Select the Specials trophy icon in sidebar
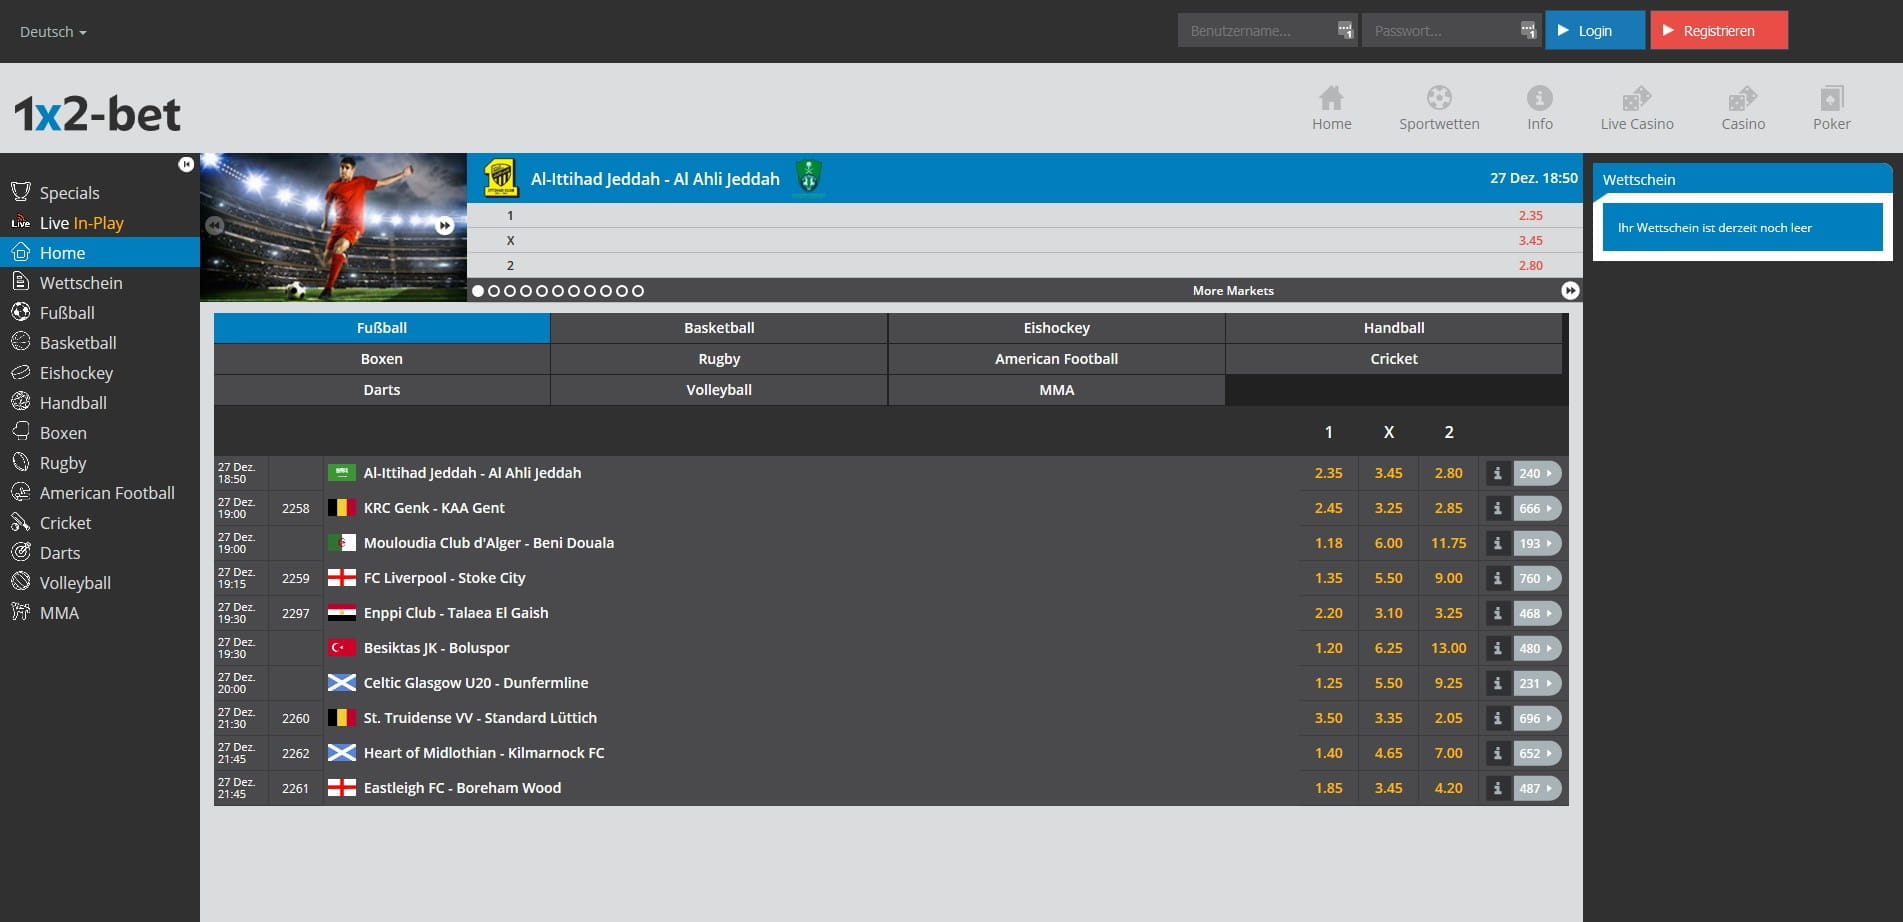Screen dimensions: 1903x922 click(x=21, y=192)
